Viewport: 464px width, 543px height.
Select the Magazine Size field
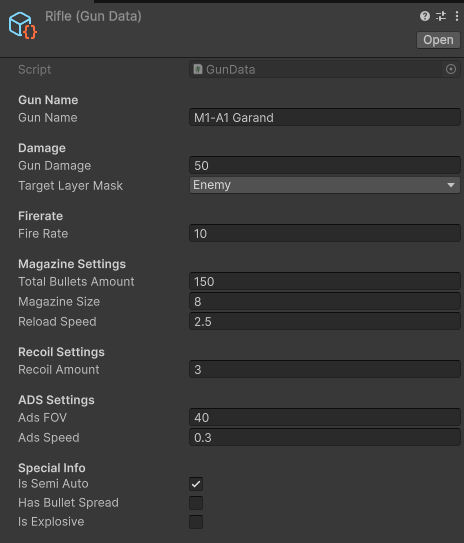pyautogui.click(x=324, y=301)
